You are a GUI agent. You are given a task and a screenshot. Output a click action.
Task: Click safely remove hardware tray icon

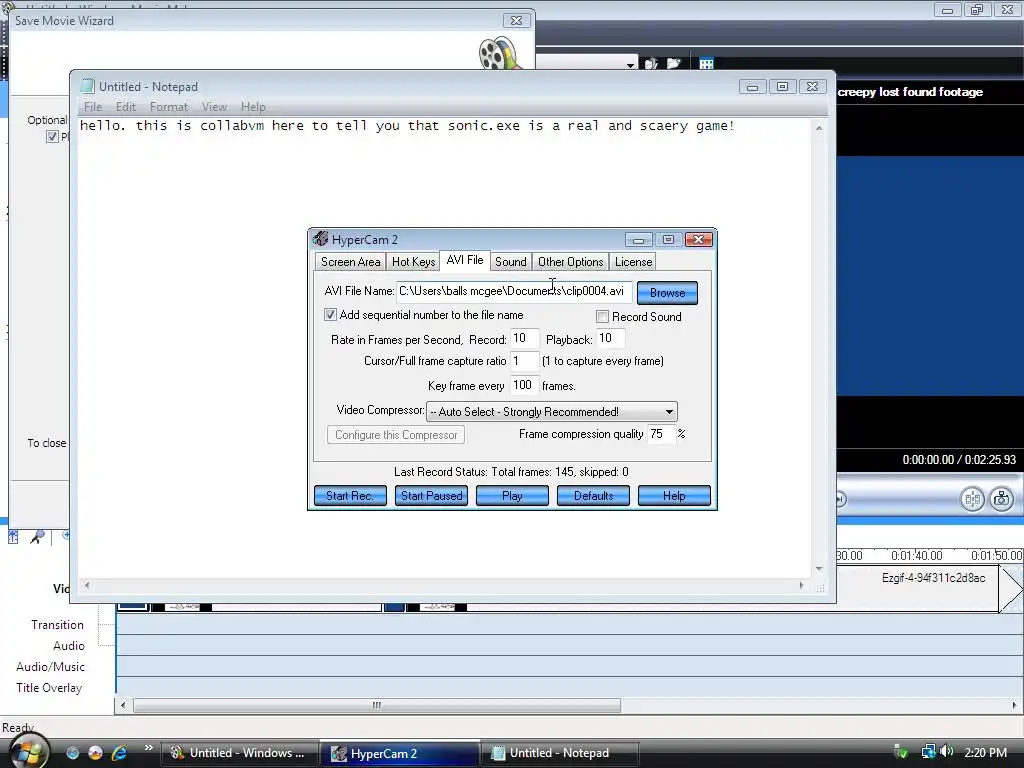click(901, 752)
